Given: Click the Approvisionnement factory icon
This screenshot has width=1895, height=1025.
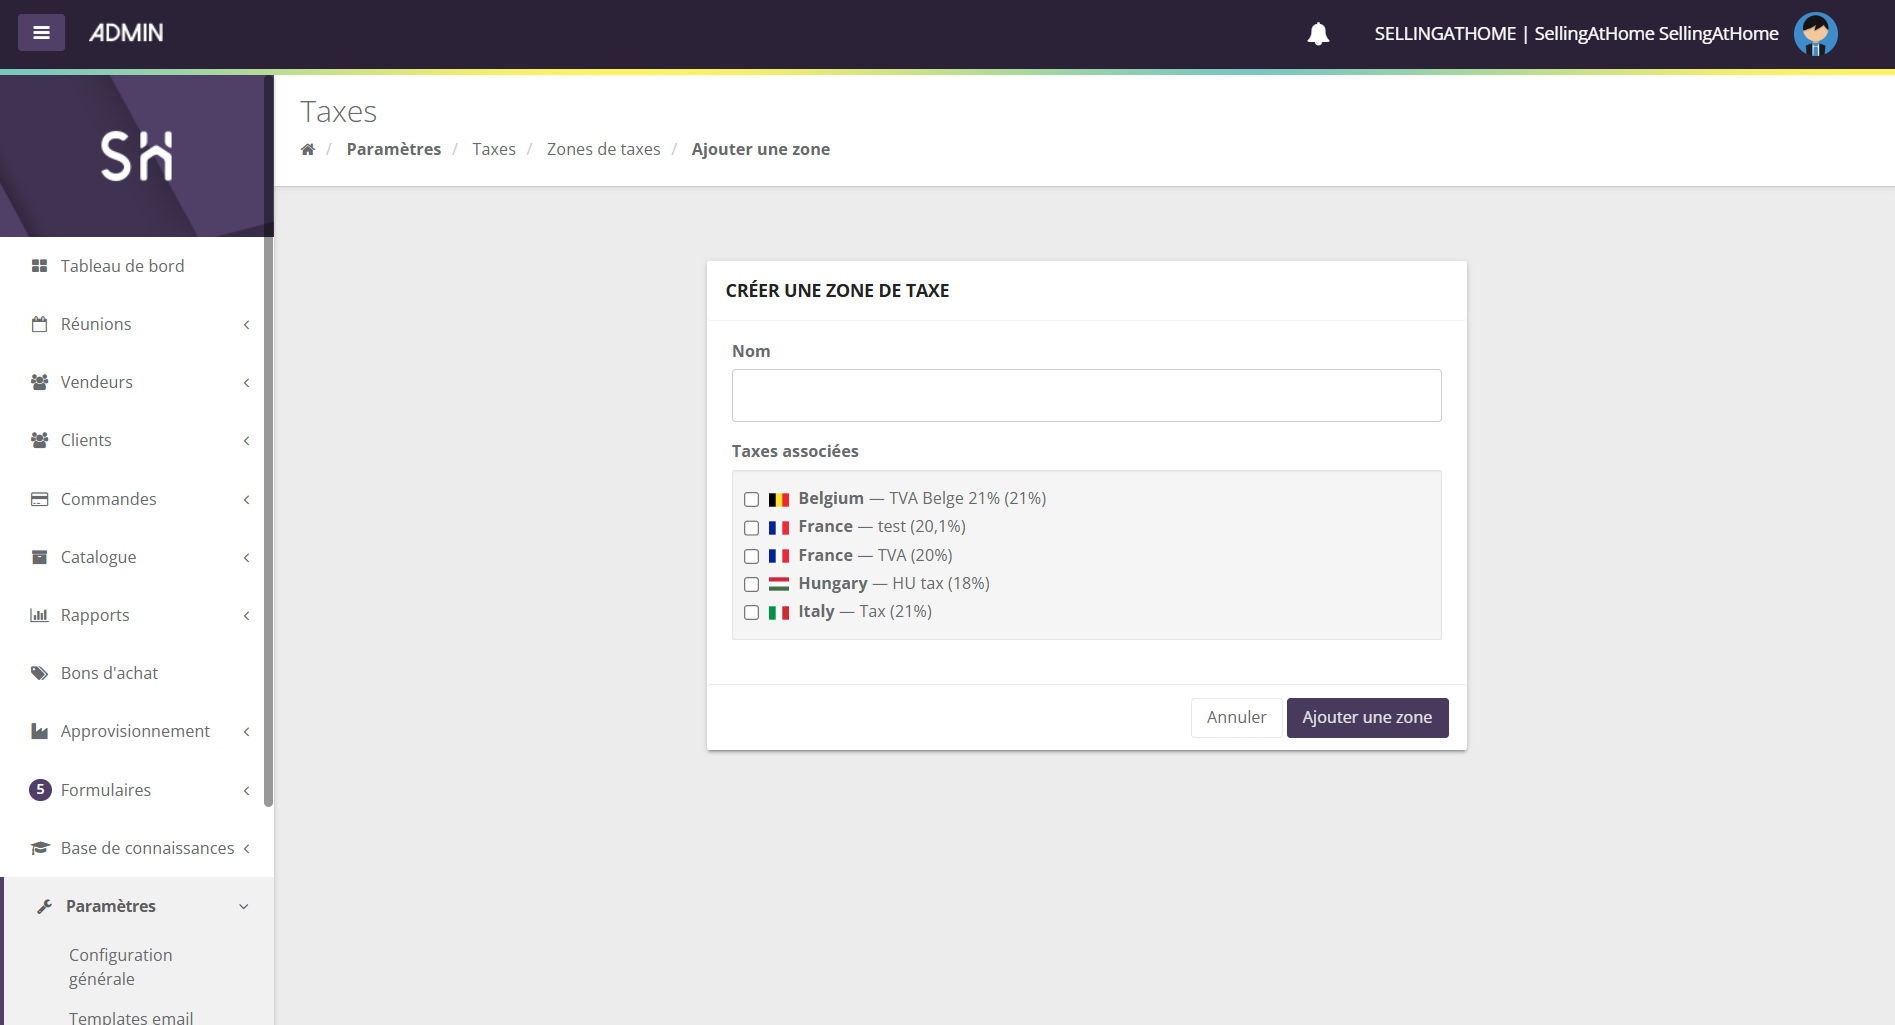Looking at the screenshot, I should click(40, 731).
